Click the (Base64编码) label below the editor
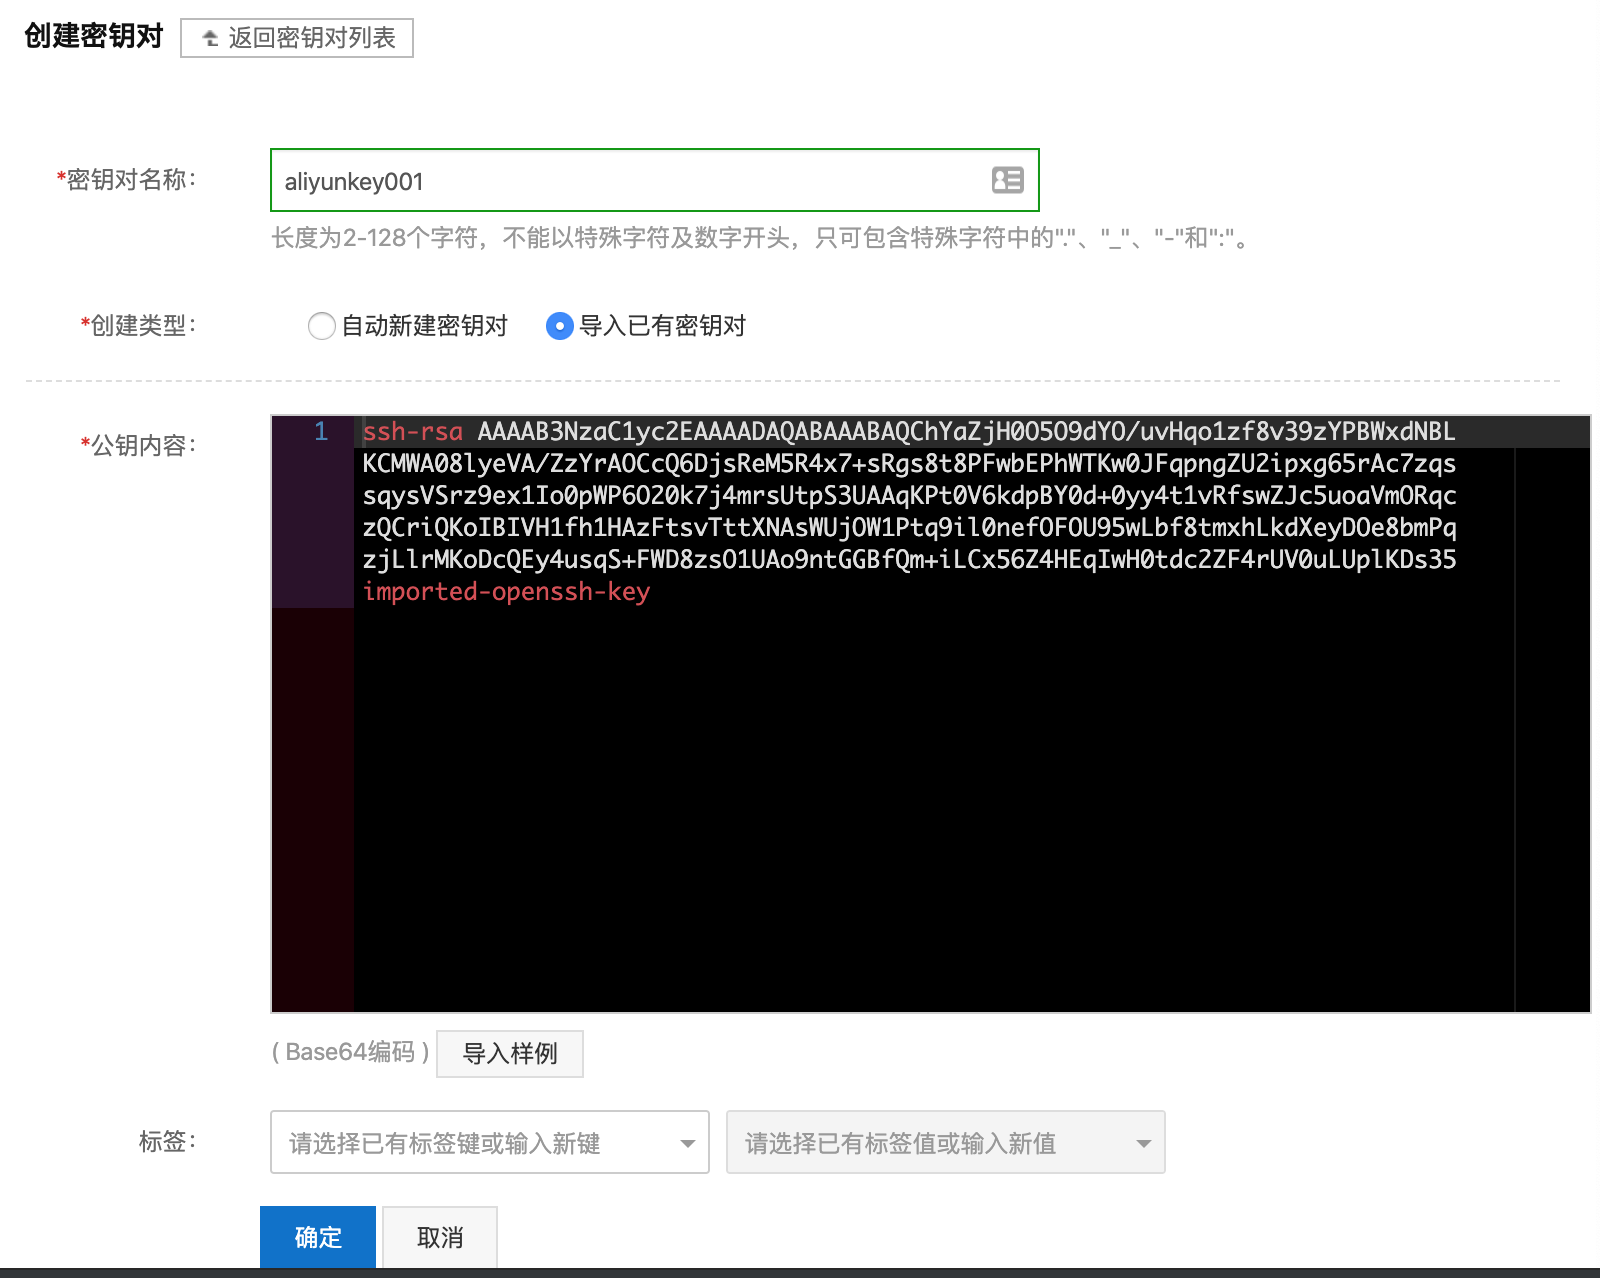The width and height of the screenshot is (1600, 1278). coord(349,1051)
